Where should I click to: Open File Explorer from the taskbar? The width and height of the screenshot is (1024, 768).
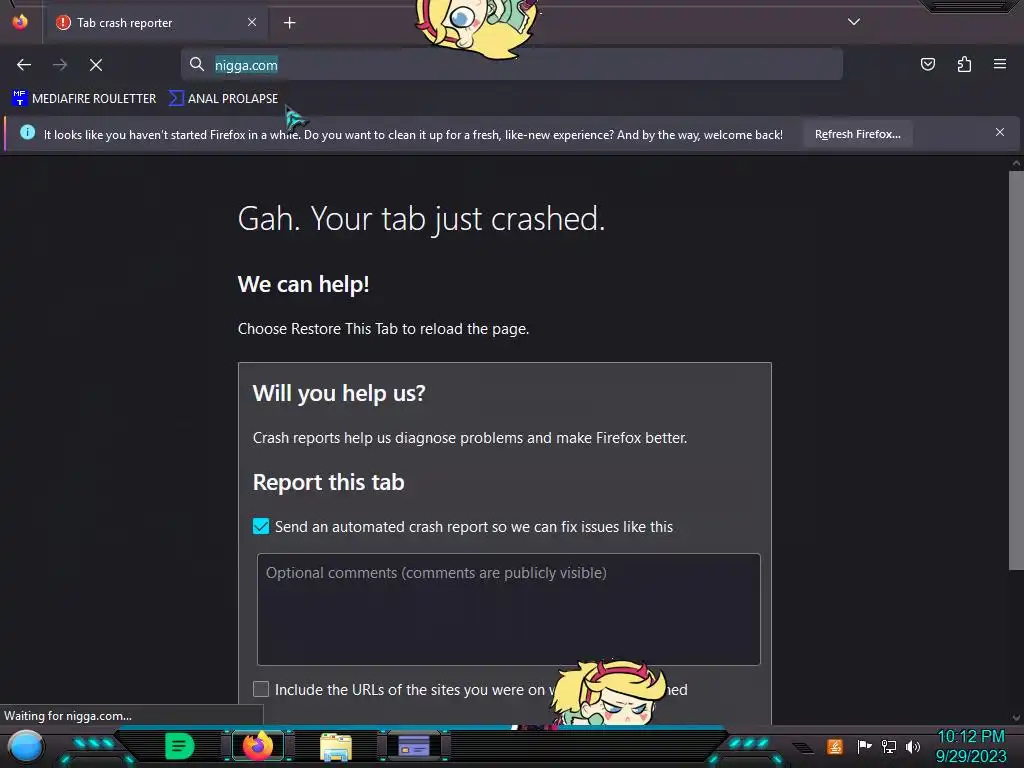tap(336, 747)
